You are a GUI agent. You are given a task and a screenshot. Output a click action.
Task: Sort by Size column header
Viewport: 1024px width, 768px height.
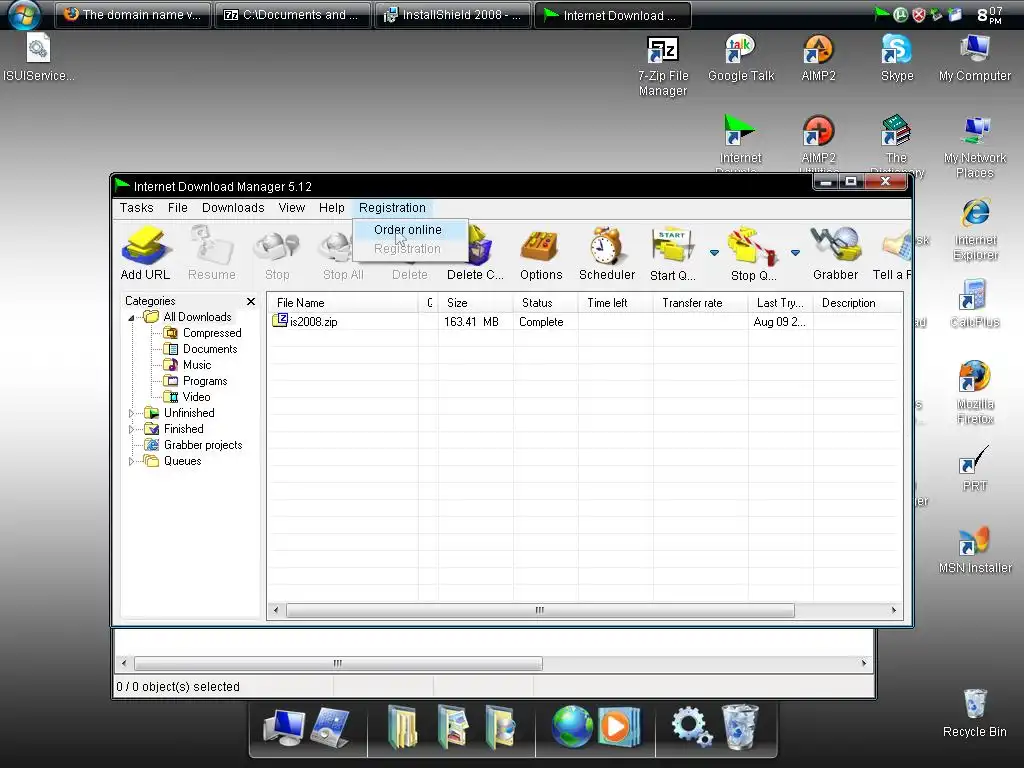tap(475, 303)
